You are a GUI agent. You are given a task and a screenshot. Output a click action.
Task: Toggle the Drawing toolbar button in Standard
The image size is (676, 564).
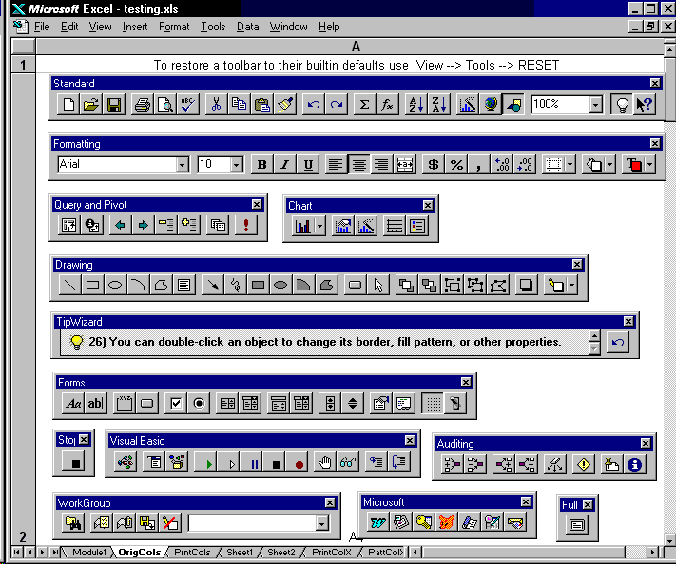(x=513, y=104)
